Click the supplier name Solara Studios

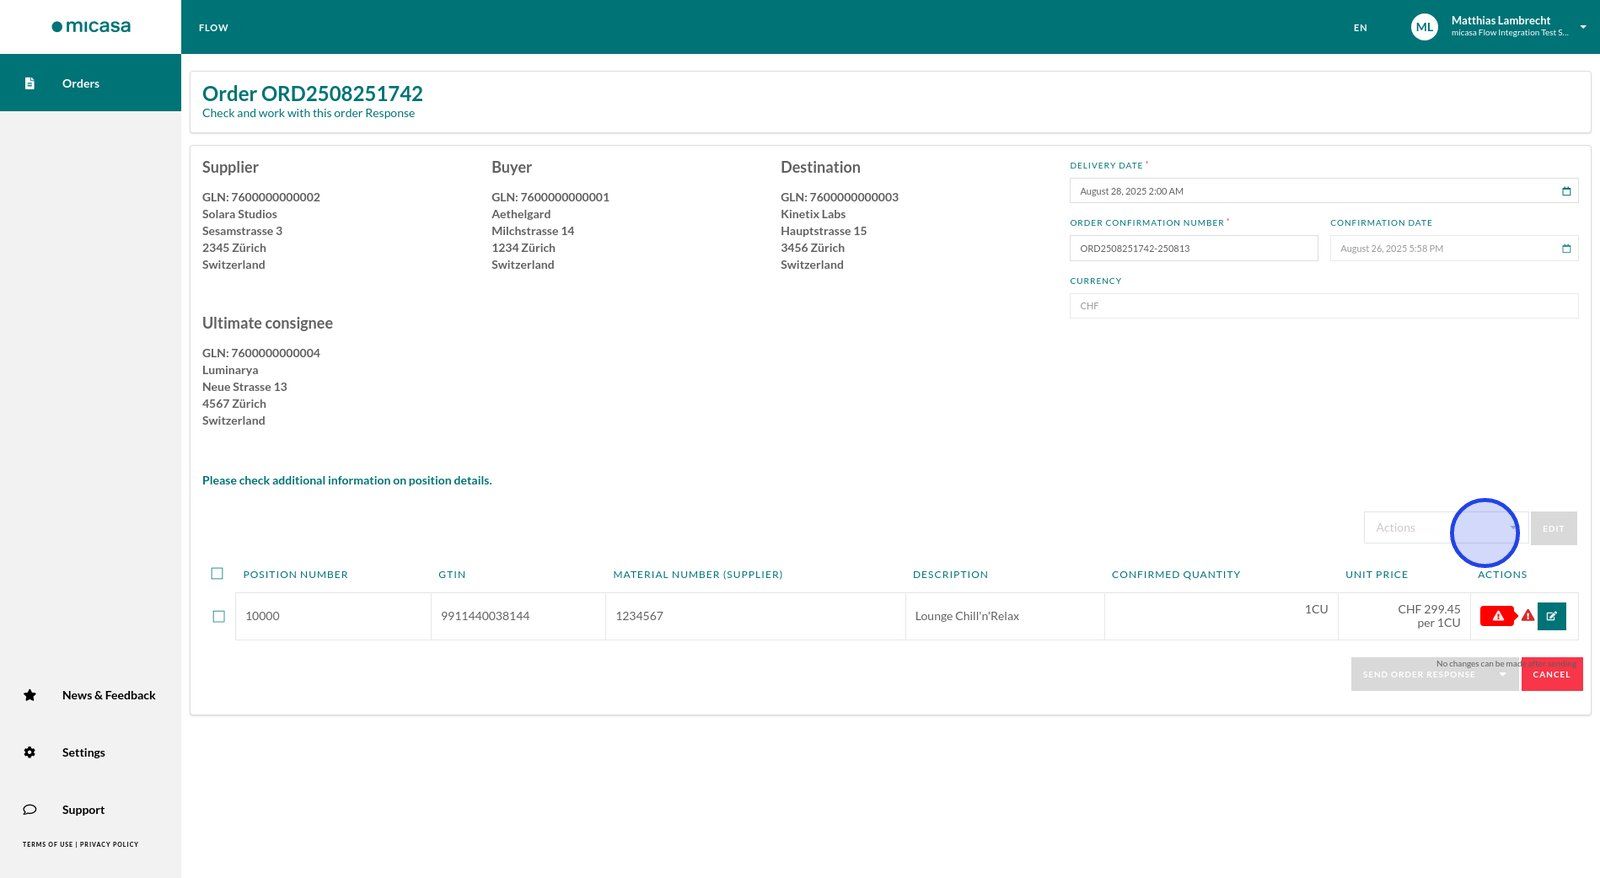(x=239, y=214)
